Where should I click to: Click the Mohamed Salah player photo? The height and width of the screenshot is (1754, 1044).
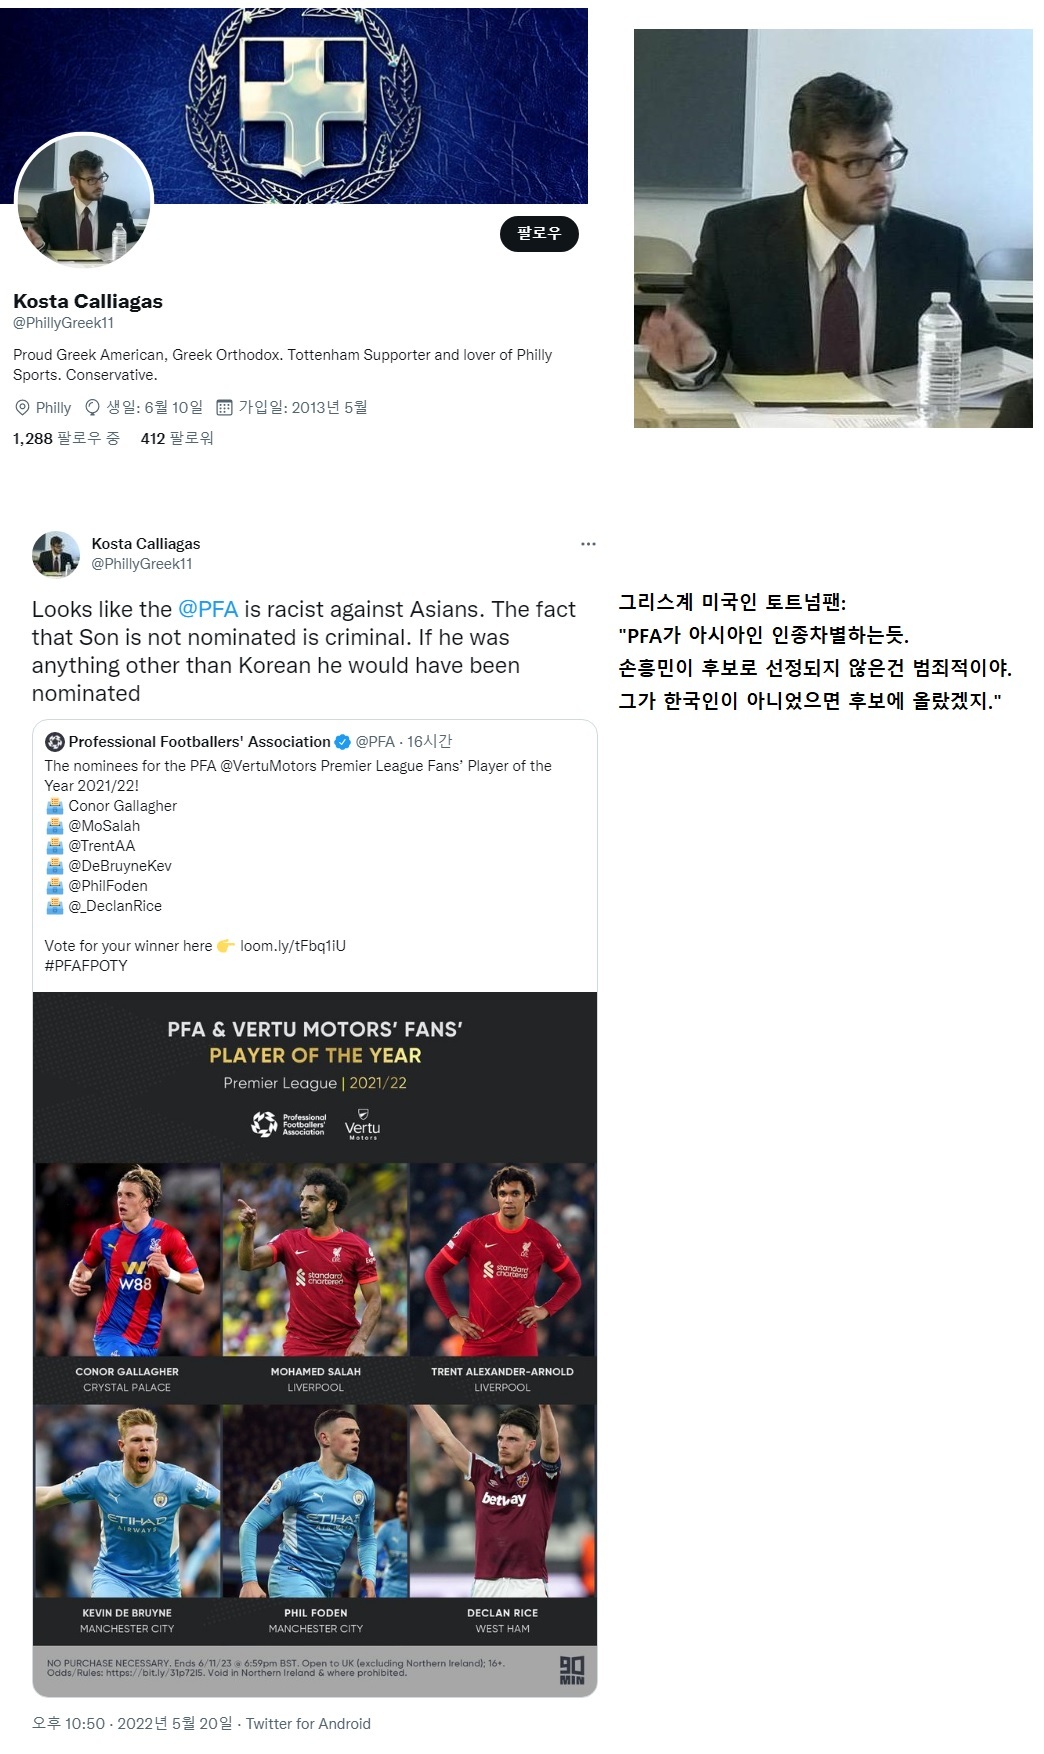point(315,1260)
